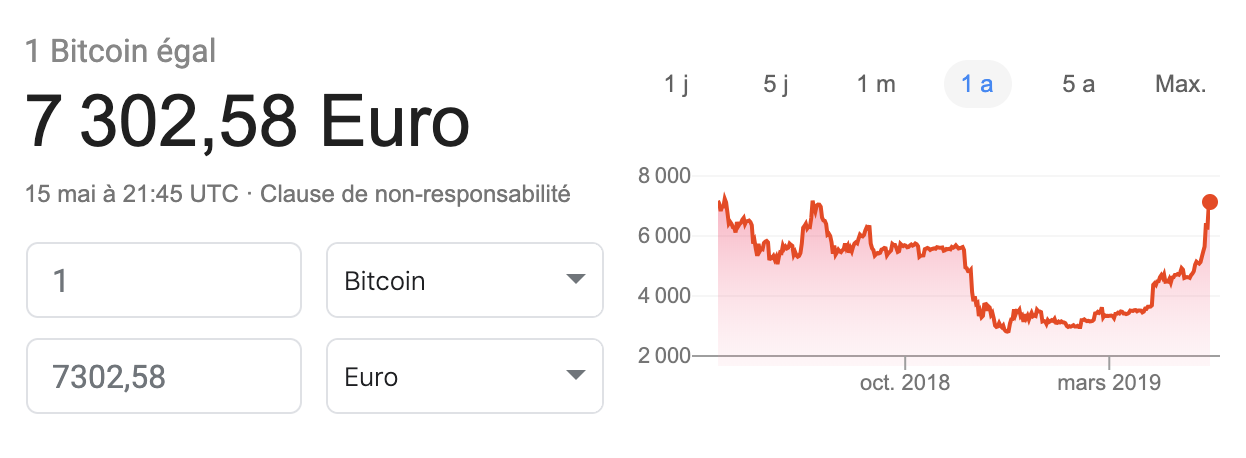Select the highlighted 1 a range

coord(977,84)
